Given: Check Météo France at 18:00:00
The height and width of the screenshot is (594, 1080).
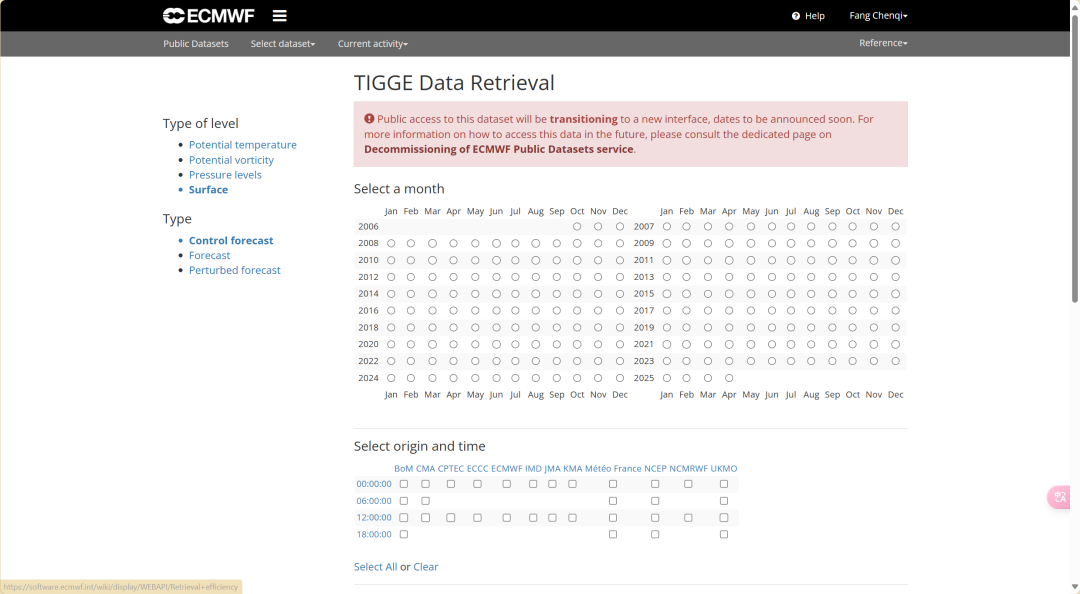Looking at the screenshot, I should [x=613, y=535].
